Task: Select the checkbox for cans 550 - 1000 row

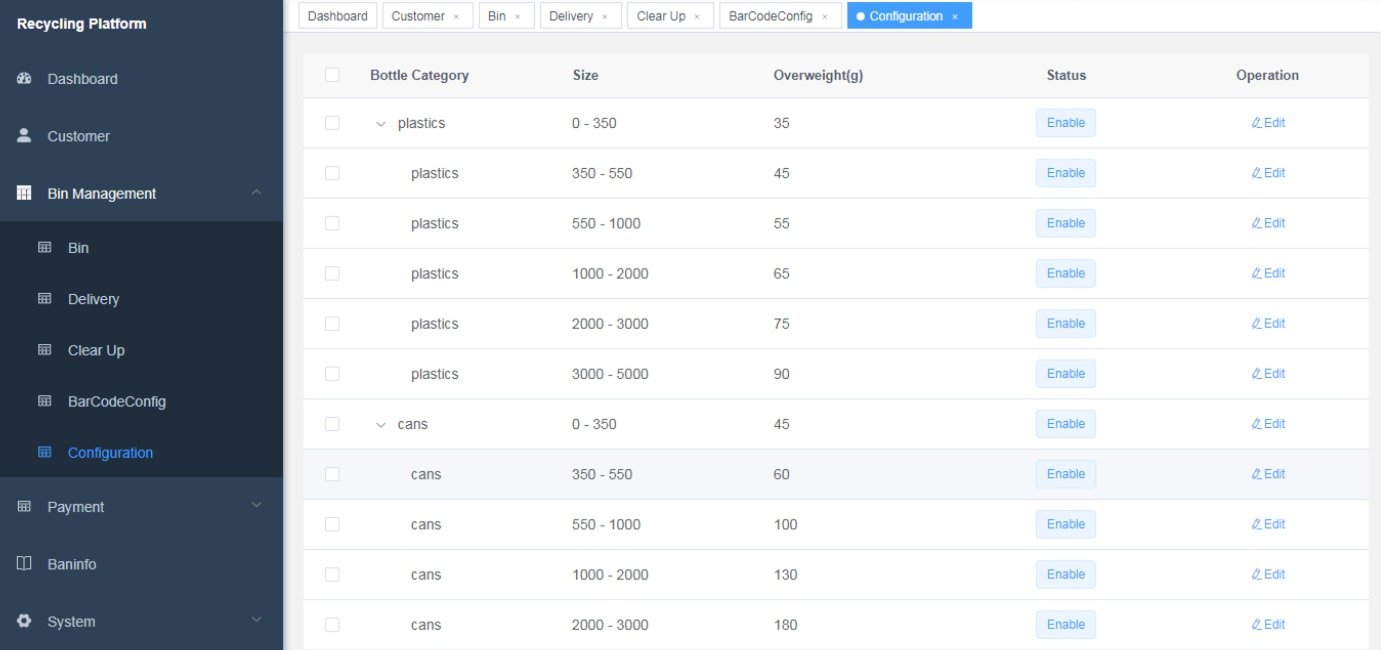Action: (x=332, y=524)
